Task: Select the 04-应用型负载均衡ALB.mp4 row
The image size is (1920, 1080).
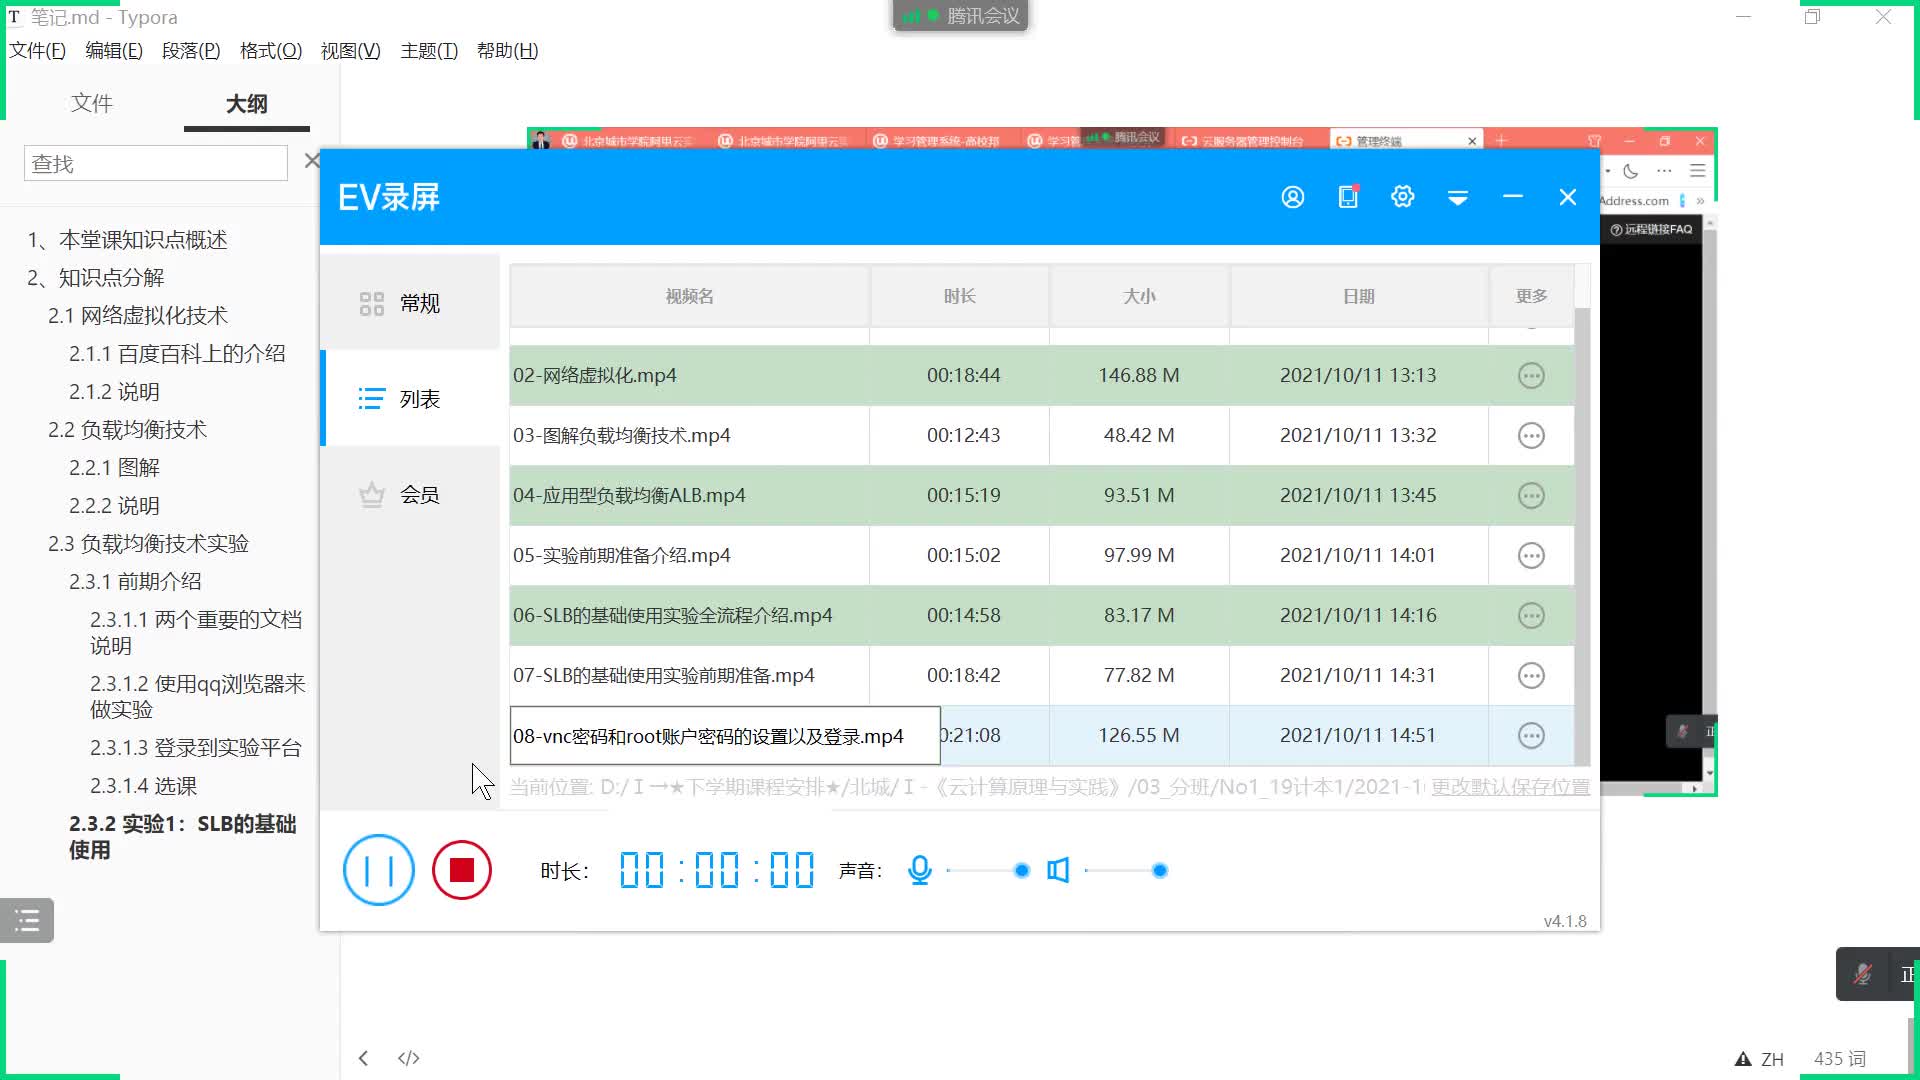Action: (x=1041, y=495)
